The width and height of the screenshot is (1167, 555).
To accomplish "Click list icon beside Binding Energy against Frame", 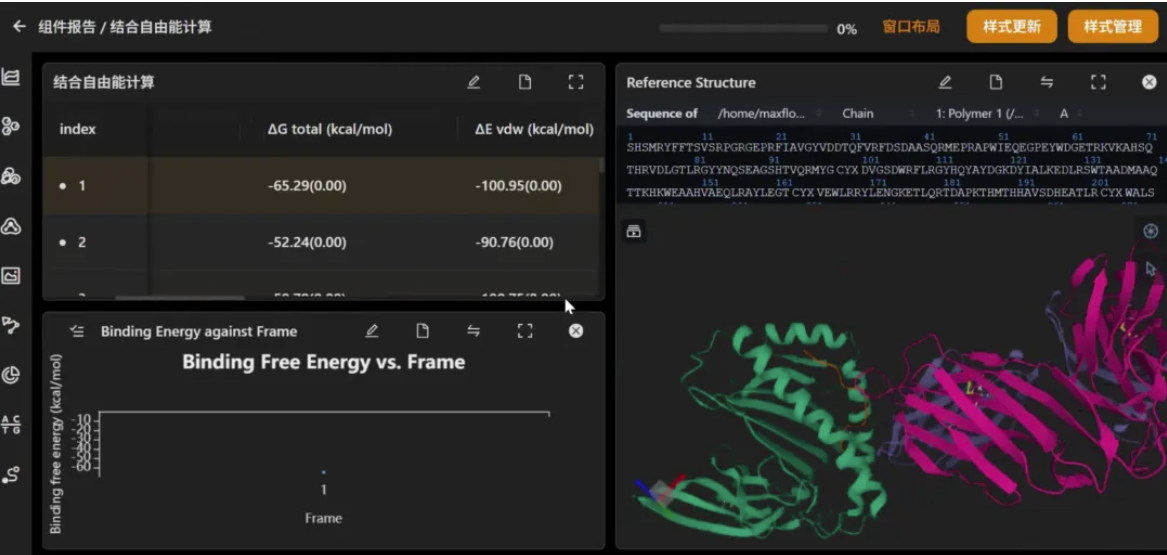I will pos(77,331).
